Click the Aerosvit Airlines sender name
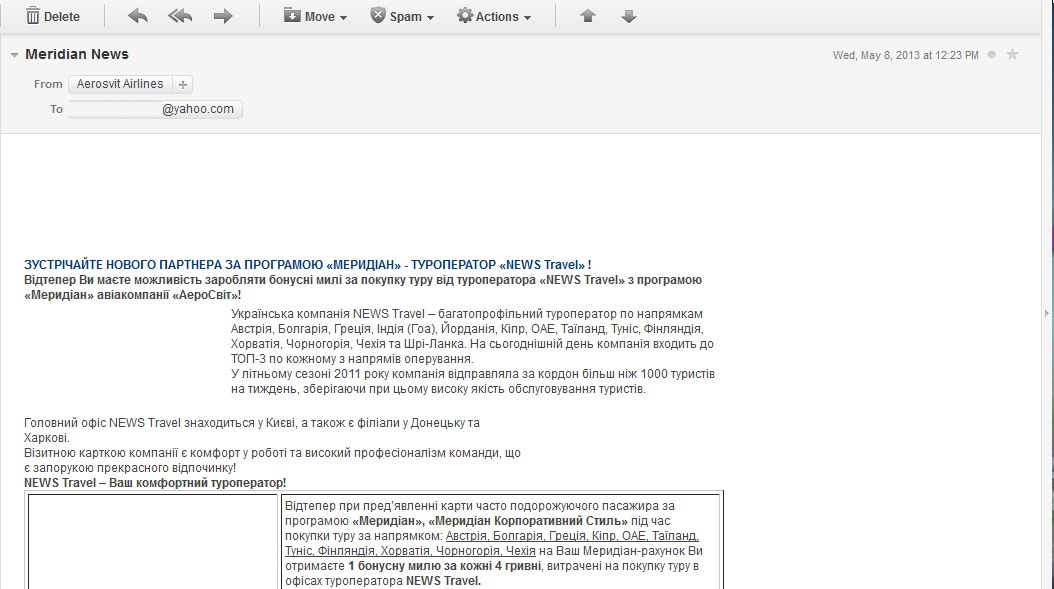The height and width of the screenshot is (589, 1054). (120, 85)
